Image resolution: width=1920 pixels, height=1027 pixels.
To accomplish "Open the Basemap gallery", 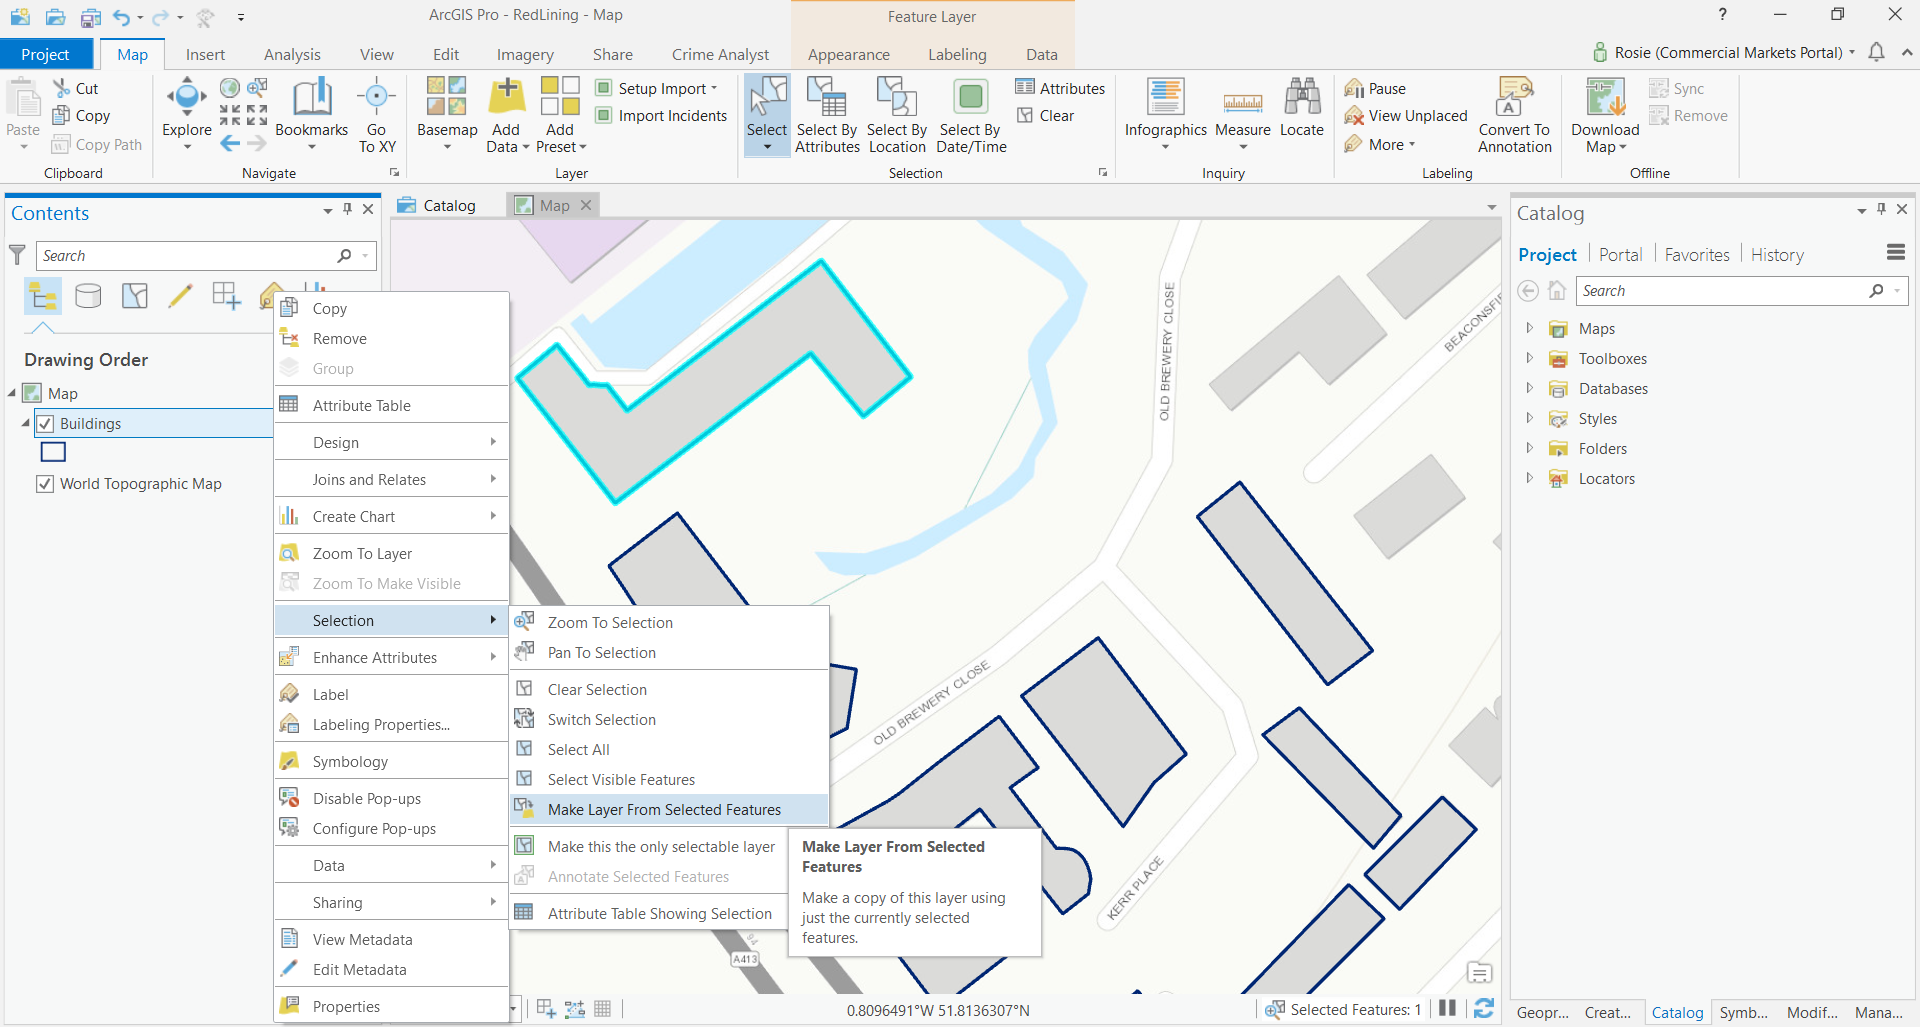I will (x=447, y=113).
